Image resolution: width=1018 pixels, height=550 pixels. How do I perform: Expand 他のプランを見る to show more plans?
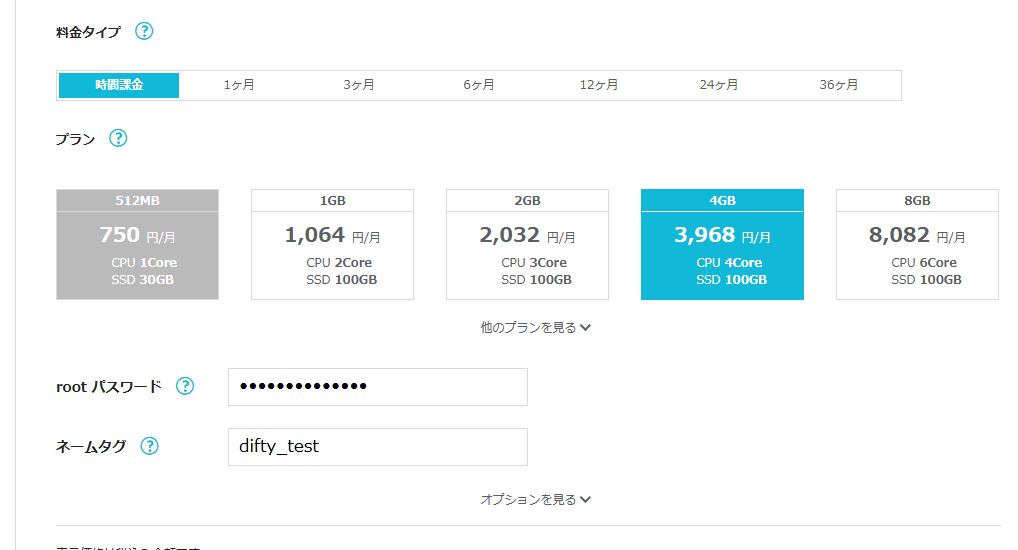tap(536, 327)
